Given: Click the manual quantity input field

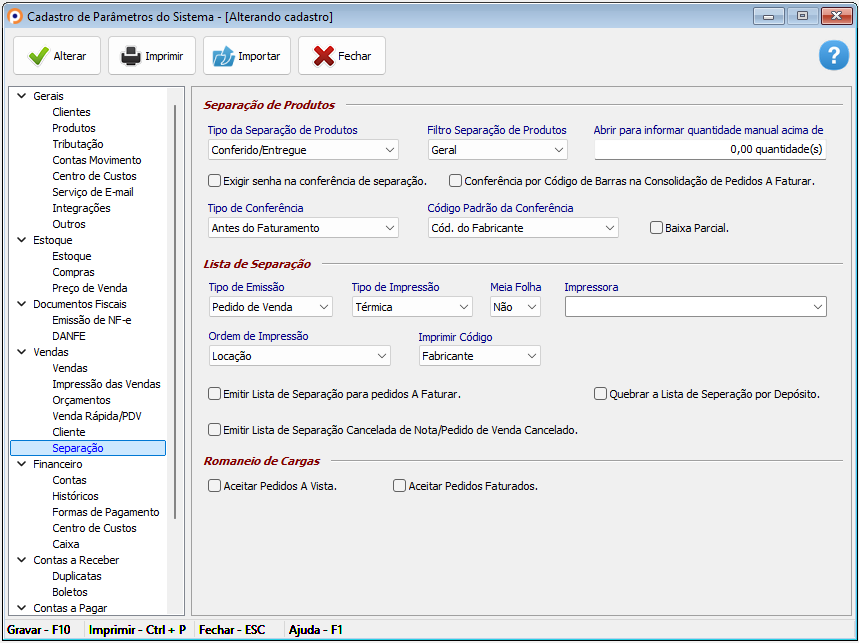Looking at the screenshot, I should (710, 150).
